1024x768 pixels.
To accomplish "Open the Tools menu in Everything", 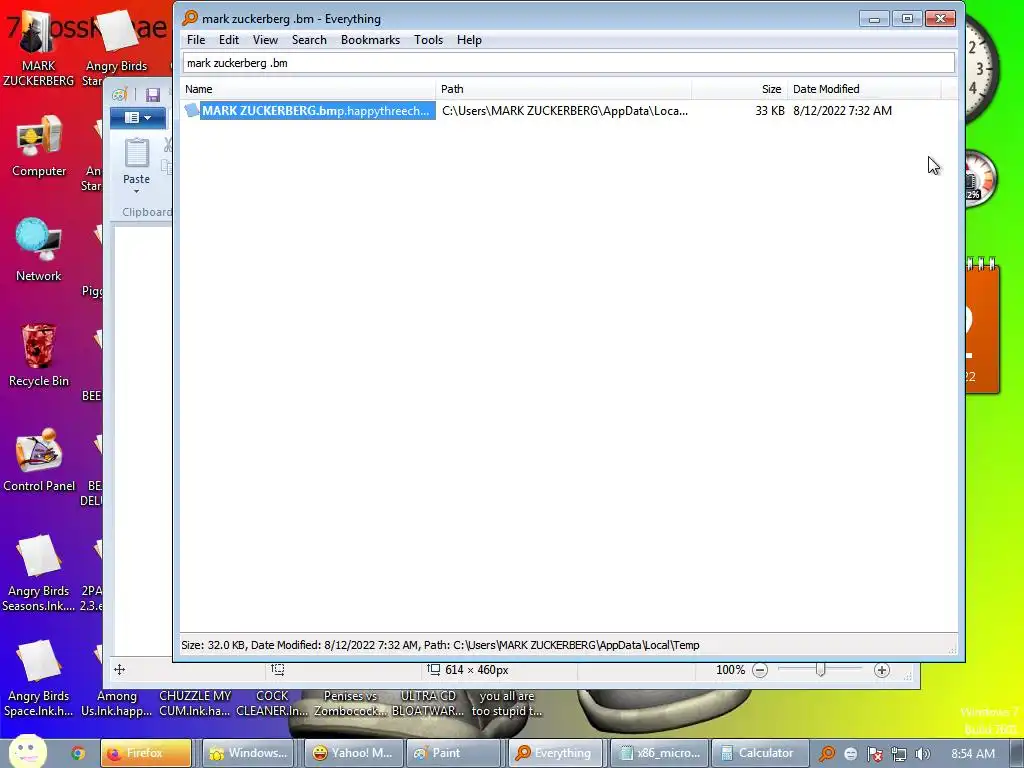I will pos(428,40).
